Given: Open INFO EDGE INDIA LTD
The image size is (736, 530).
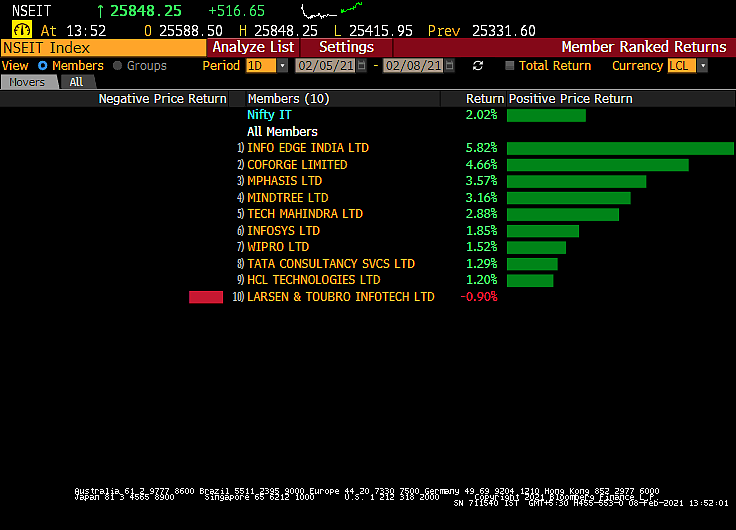Looking at the screenshot, I should pos(308,148).
